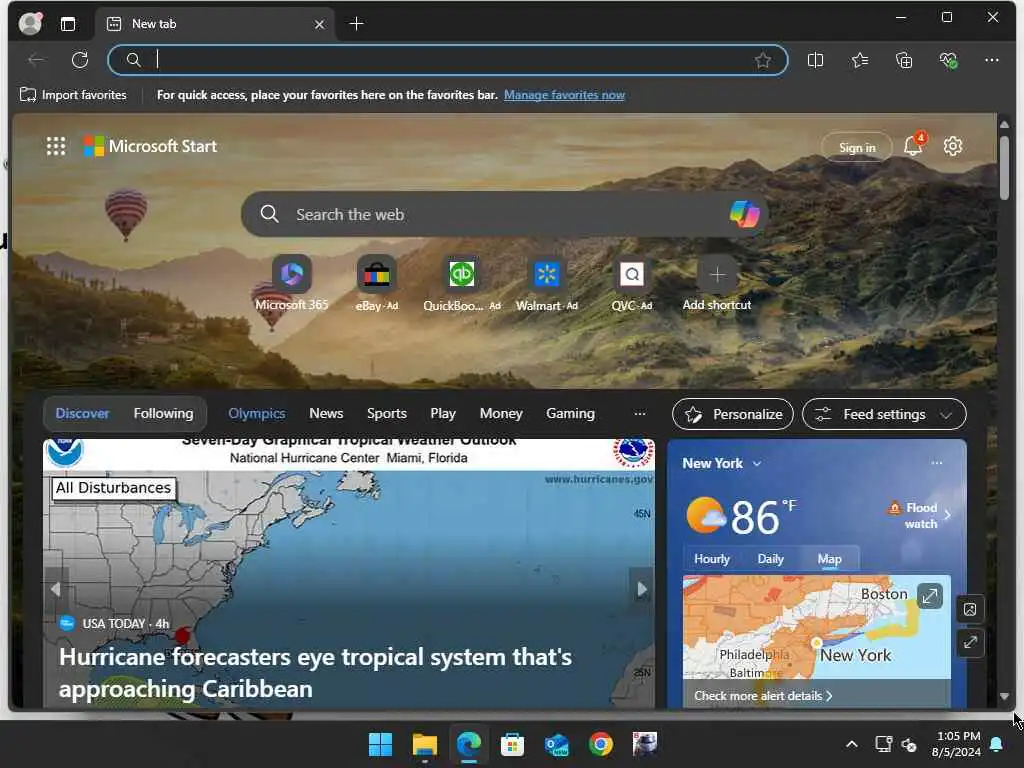Open Check more alert details link
Viewport: 1024px width, 768px height.
763,696
